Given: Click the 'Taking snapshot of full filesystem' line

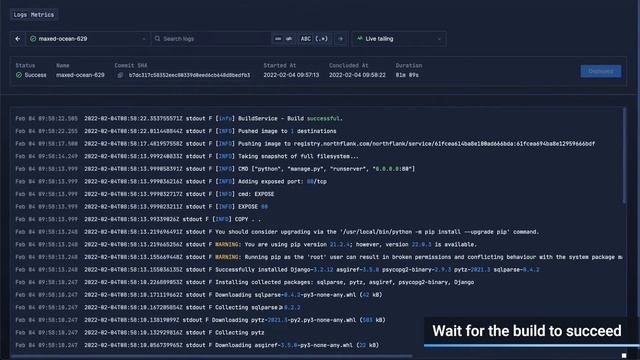Looking at the screenshot, I should pos(187,156).
